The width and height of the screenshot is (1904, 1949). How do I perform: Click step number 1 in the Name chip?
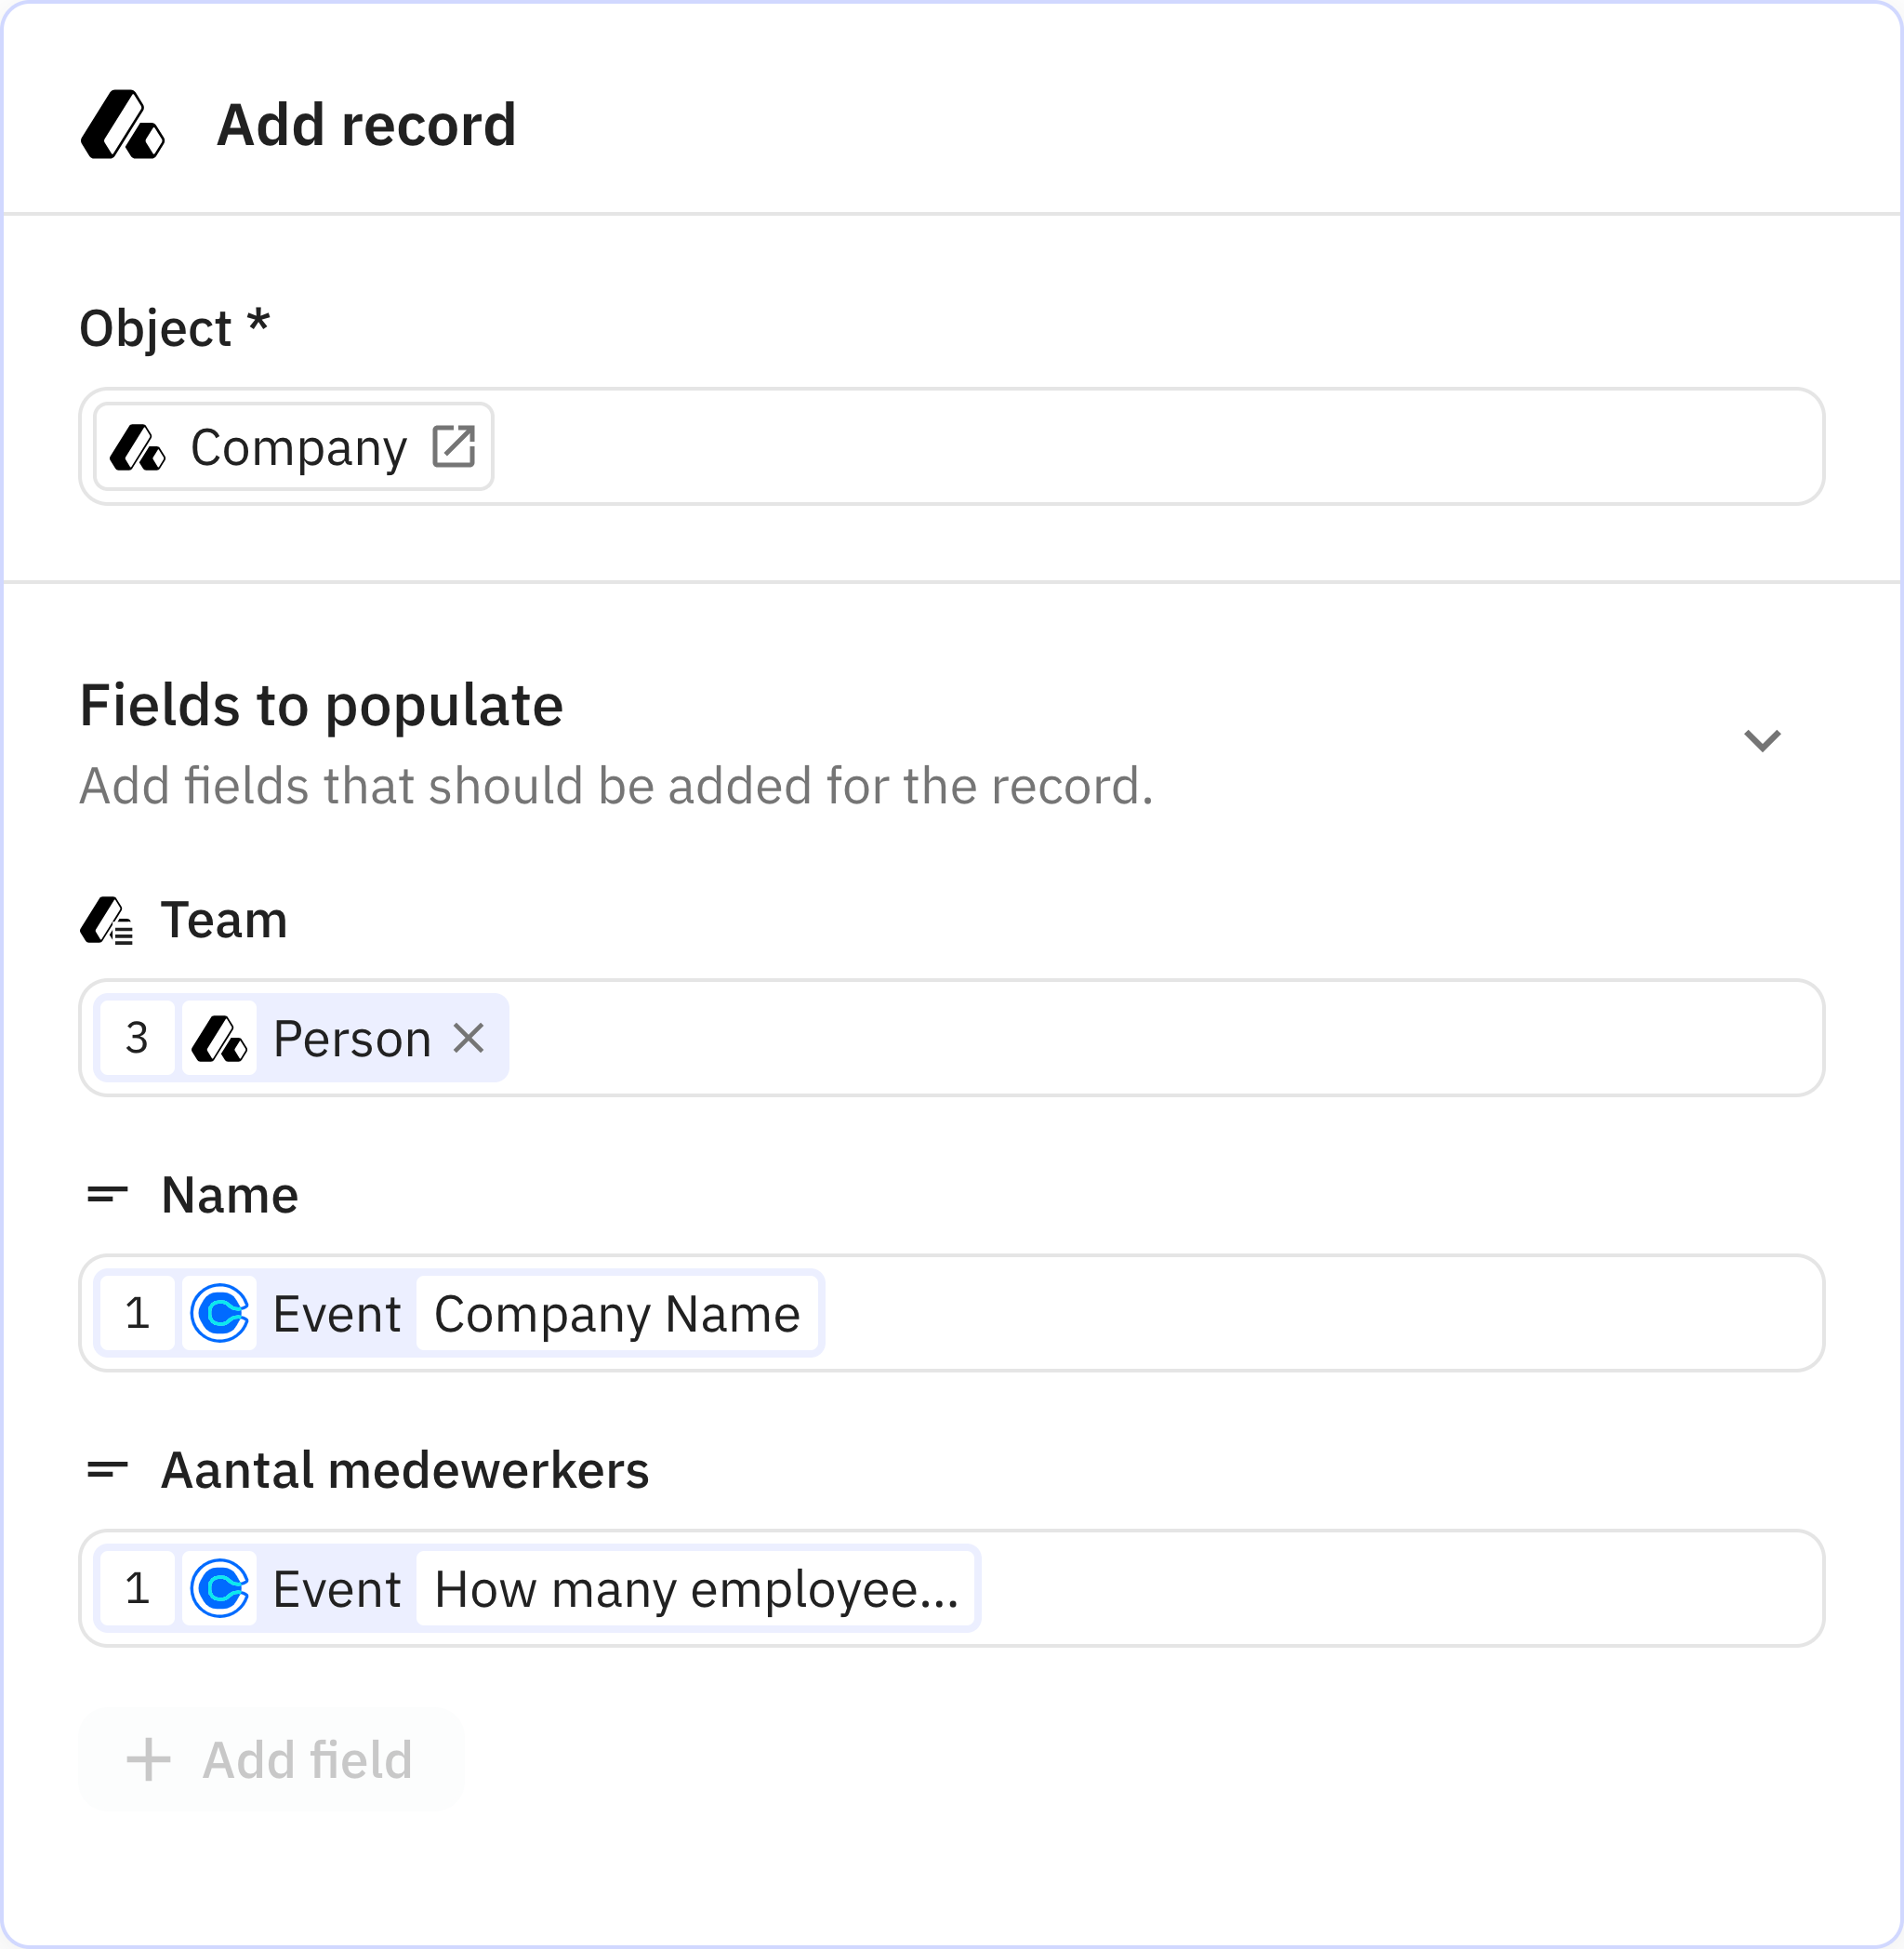point(137,1313)
